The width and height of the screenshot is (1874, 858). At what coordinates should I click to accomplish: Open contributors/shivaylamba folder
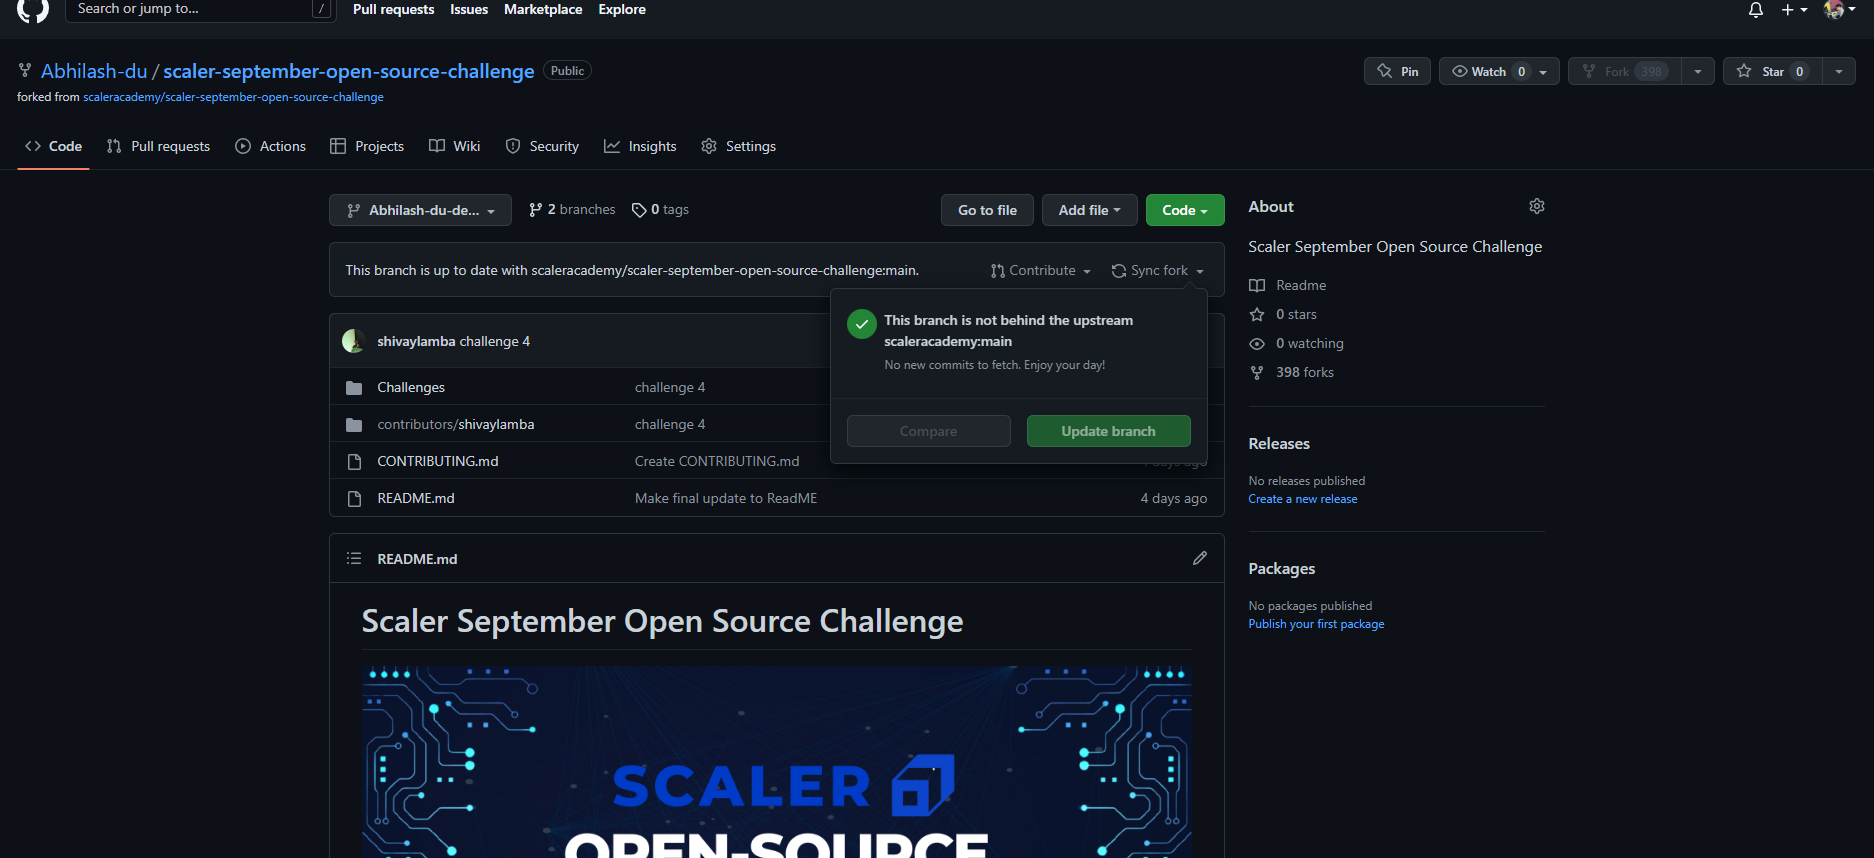(456, 424)
